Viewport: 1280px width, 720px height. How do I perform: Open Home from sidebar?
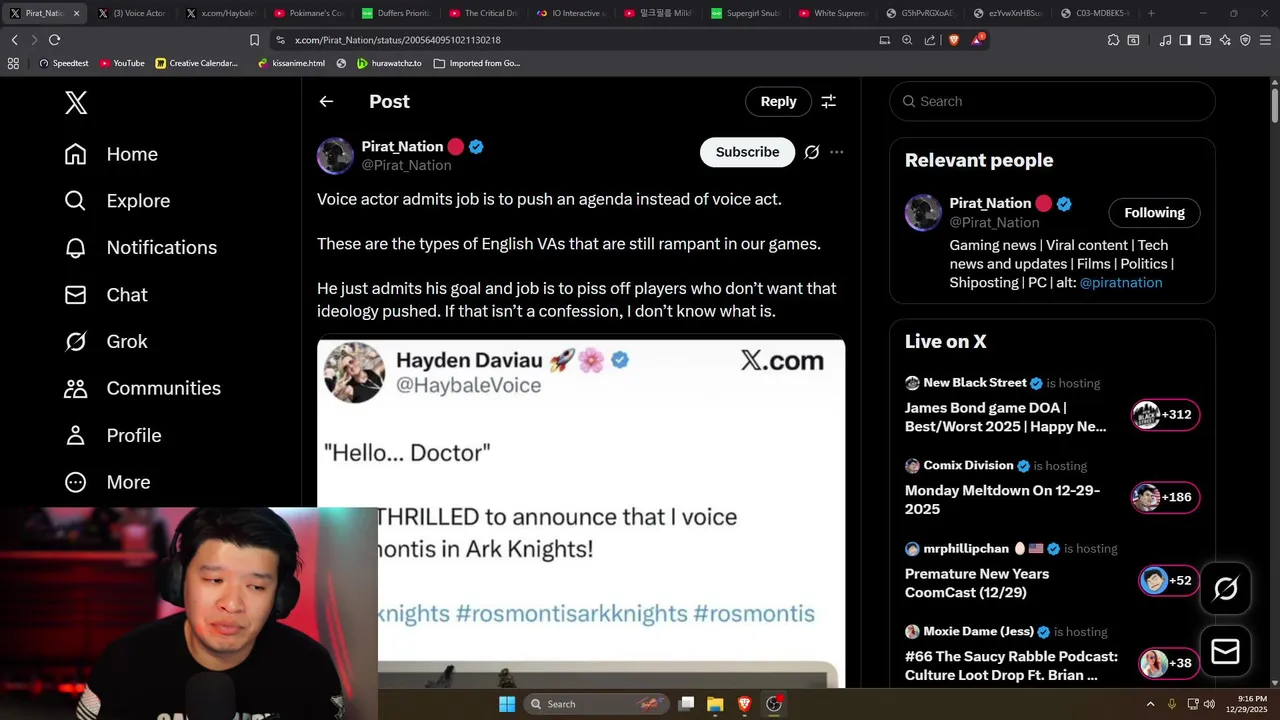111,154
